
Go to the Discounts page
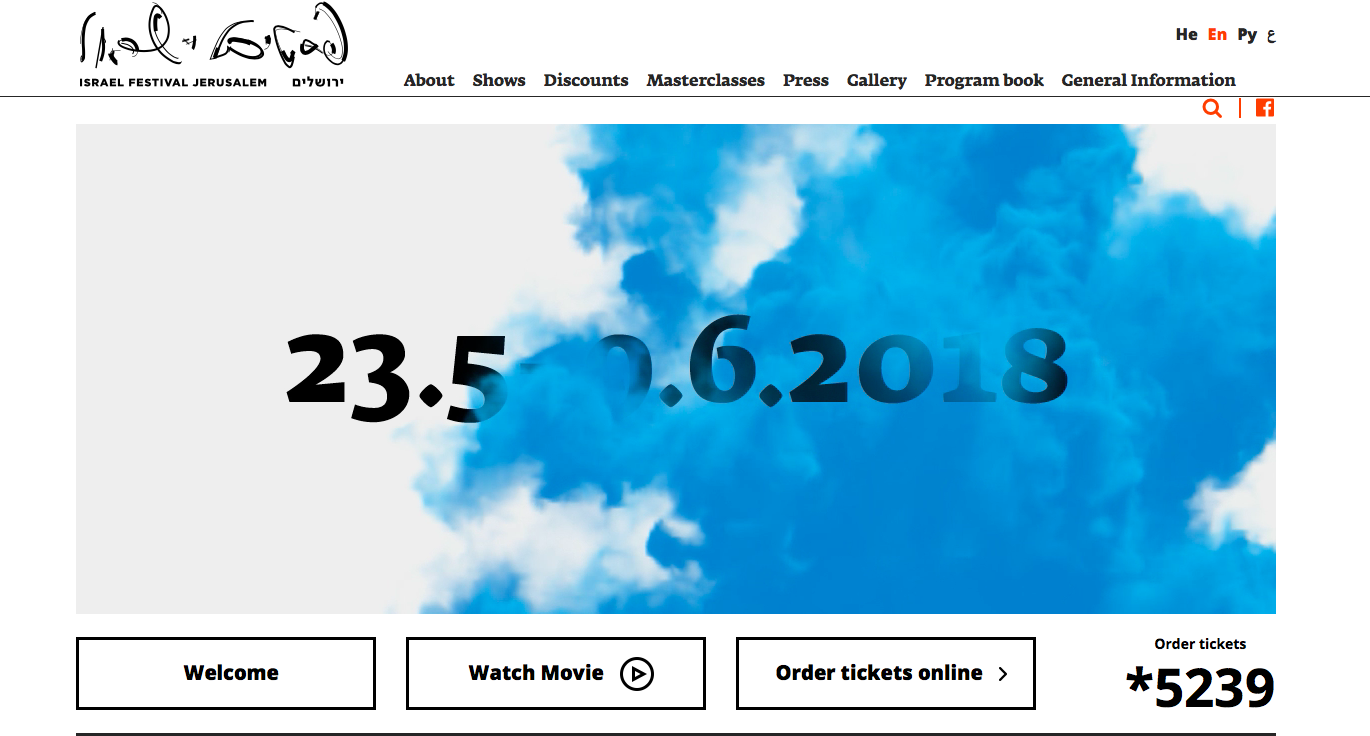coord(586,80)
